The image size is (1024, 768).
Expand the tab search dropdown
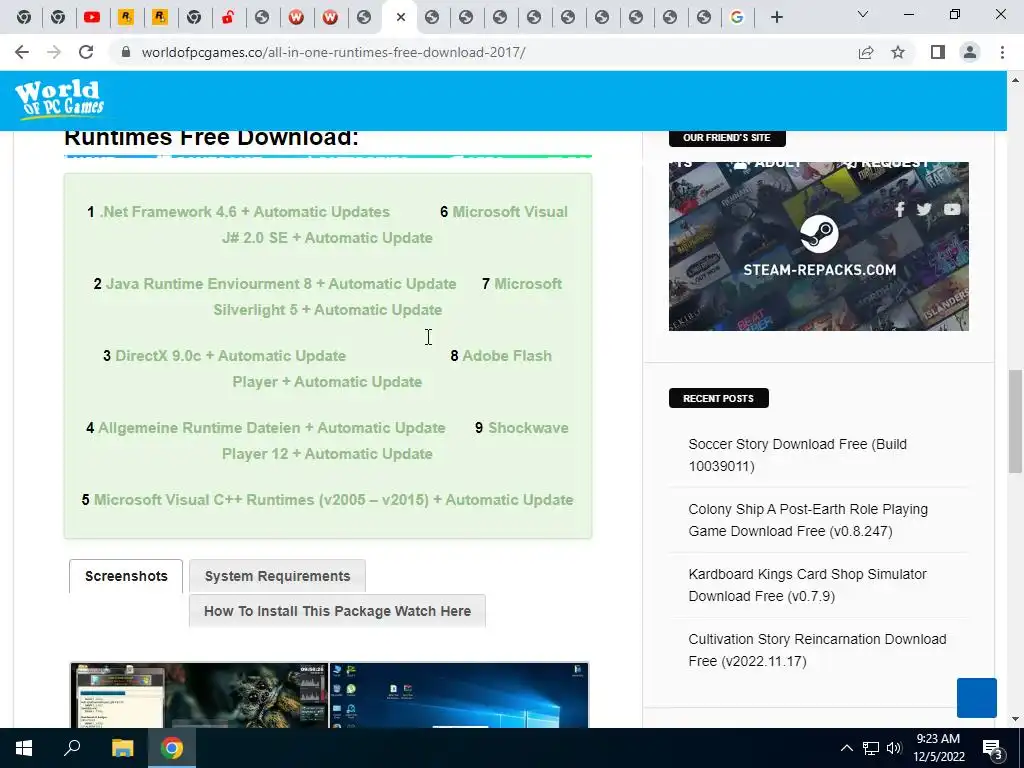tap(863, 14)
